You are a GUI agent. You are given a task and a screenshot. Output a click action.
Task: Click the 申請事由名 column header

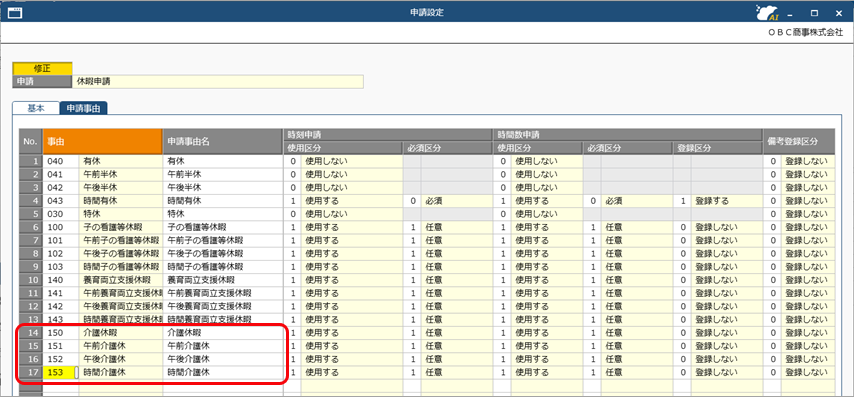pos(222,141)
